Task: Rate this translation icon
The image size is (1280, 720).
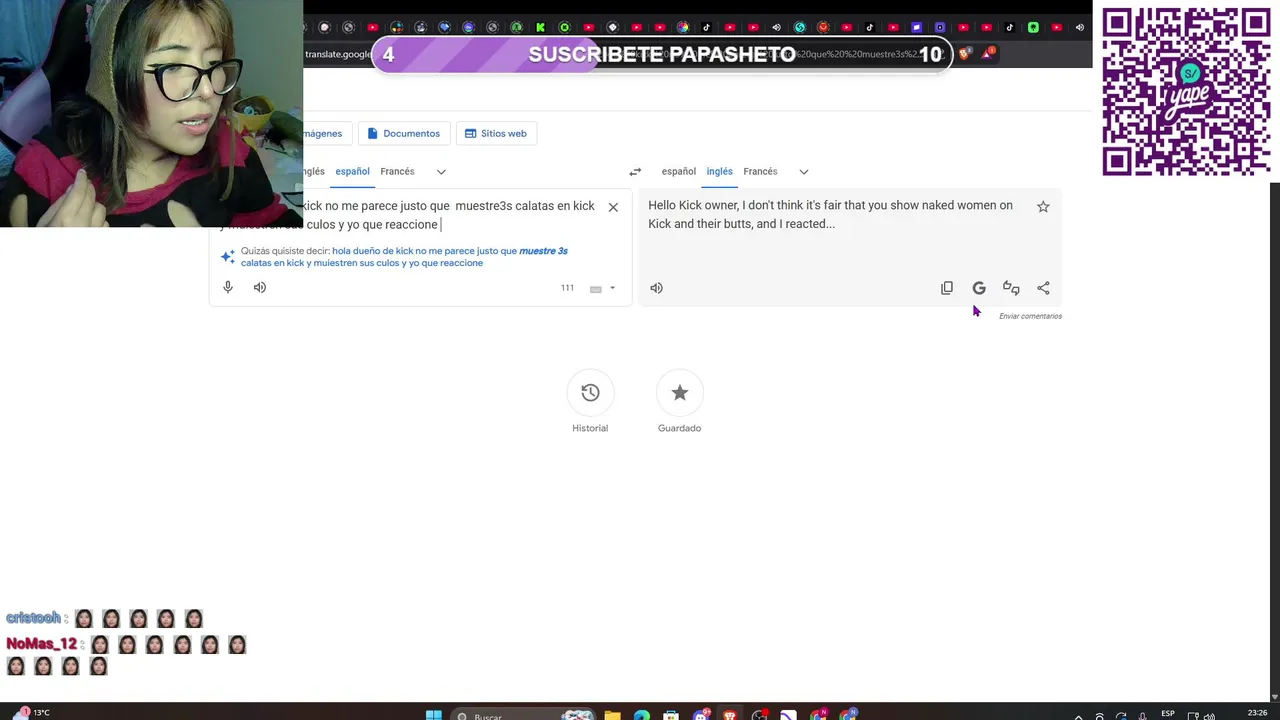Action: coord(1011,288)
